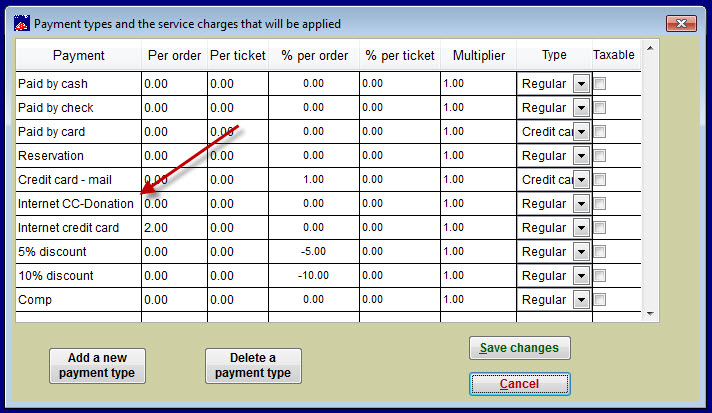This screenshot has height=413, width=712.
Task: Click the -5.00 % per order value
Action: (x=313, y=252)
